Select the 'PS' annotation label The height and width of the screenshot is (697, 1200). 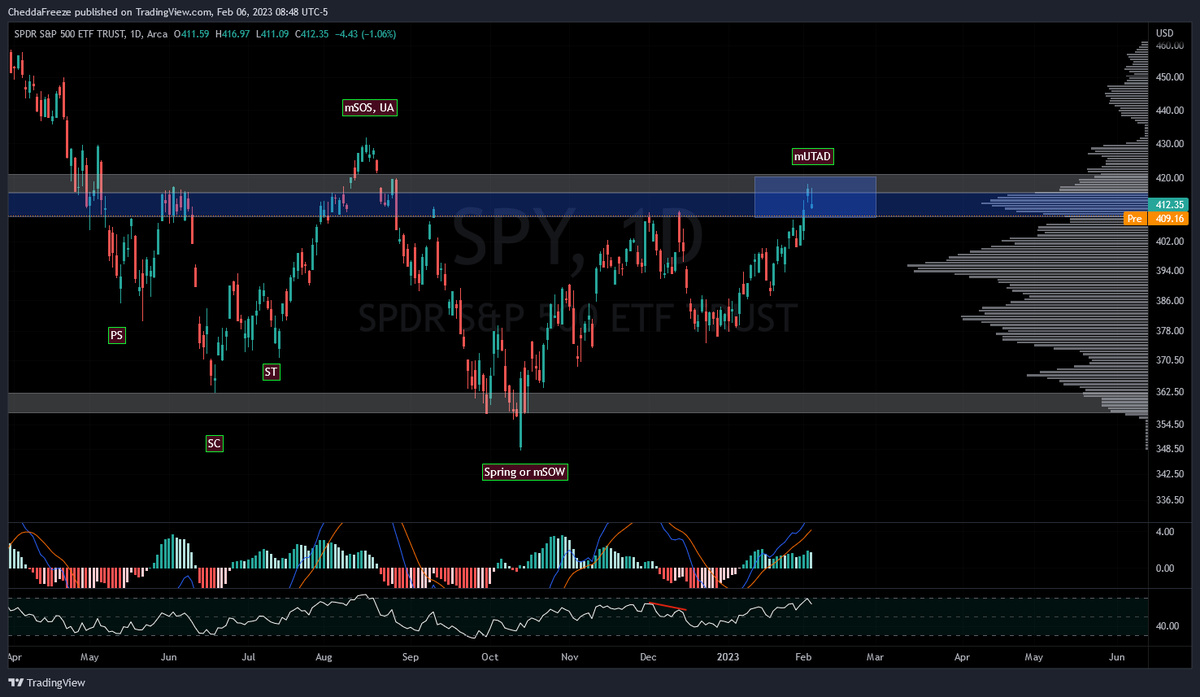117,335
